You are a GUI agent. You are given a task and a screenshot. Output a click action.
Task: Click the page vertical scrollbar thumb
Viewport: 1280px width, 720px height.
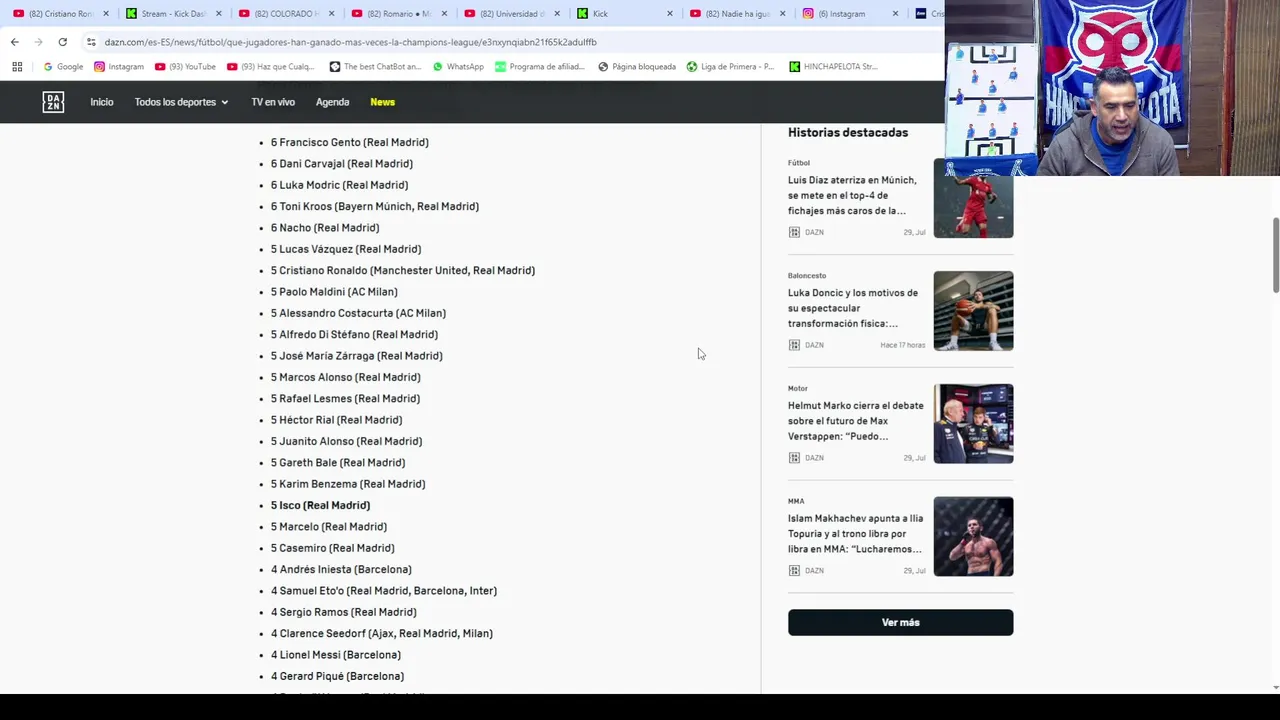coord(1276,255)
